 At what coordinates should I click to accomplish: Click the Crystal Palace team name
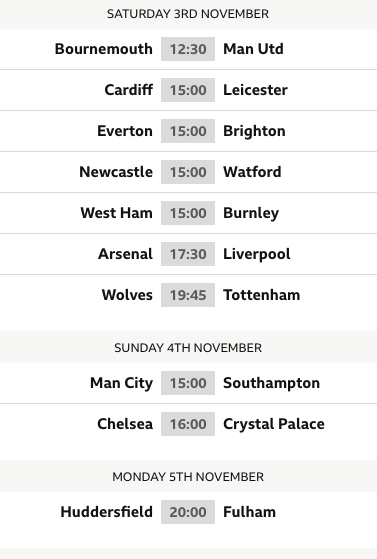(274, 424)
